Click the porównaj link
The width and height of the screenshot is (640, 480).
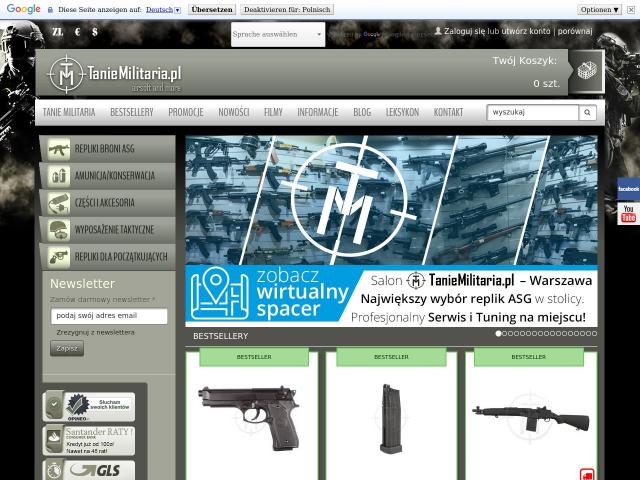pos(575,31)
